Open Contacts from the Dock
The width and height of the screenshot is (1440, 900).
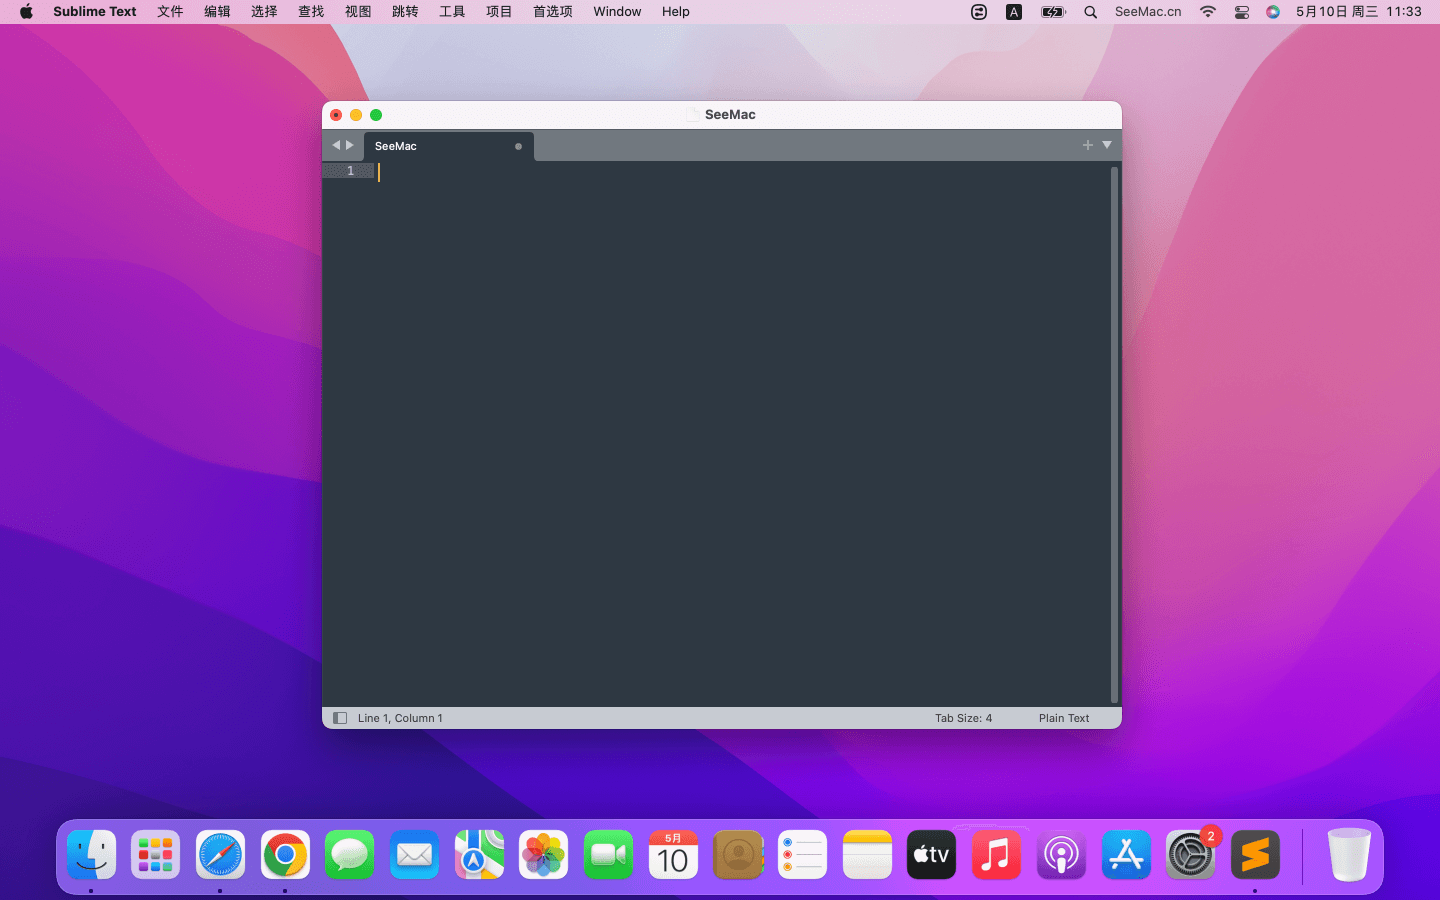coord(738,855)
